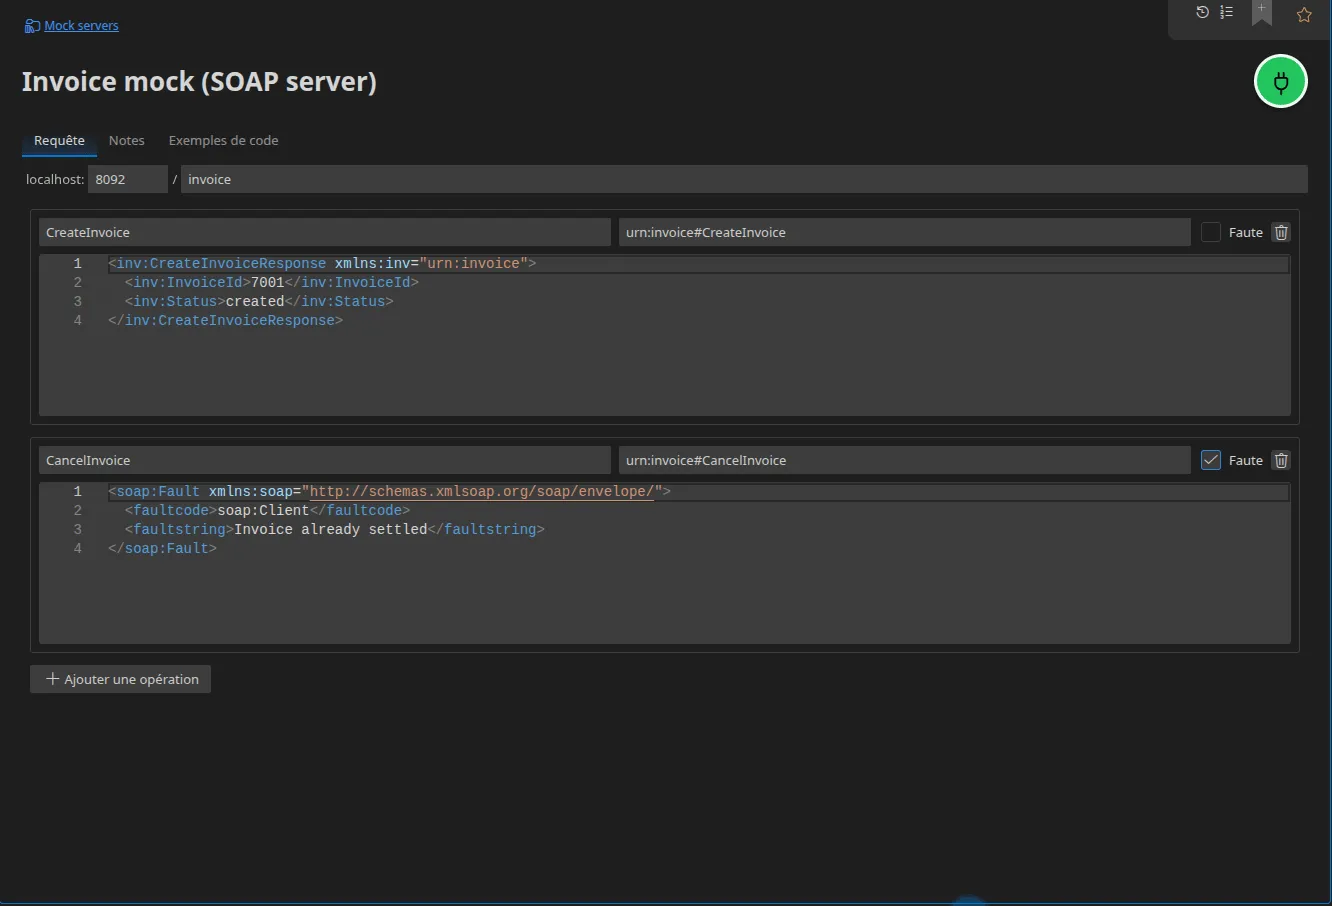Viewport: 1332px width, 906px height.
Task: Delete the CancelInvoice operation
Action: (x=1281, y=460)
